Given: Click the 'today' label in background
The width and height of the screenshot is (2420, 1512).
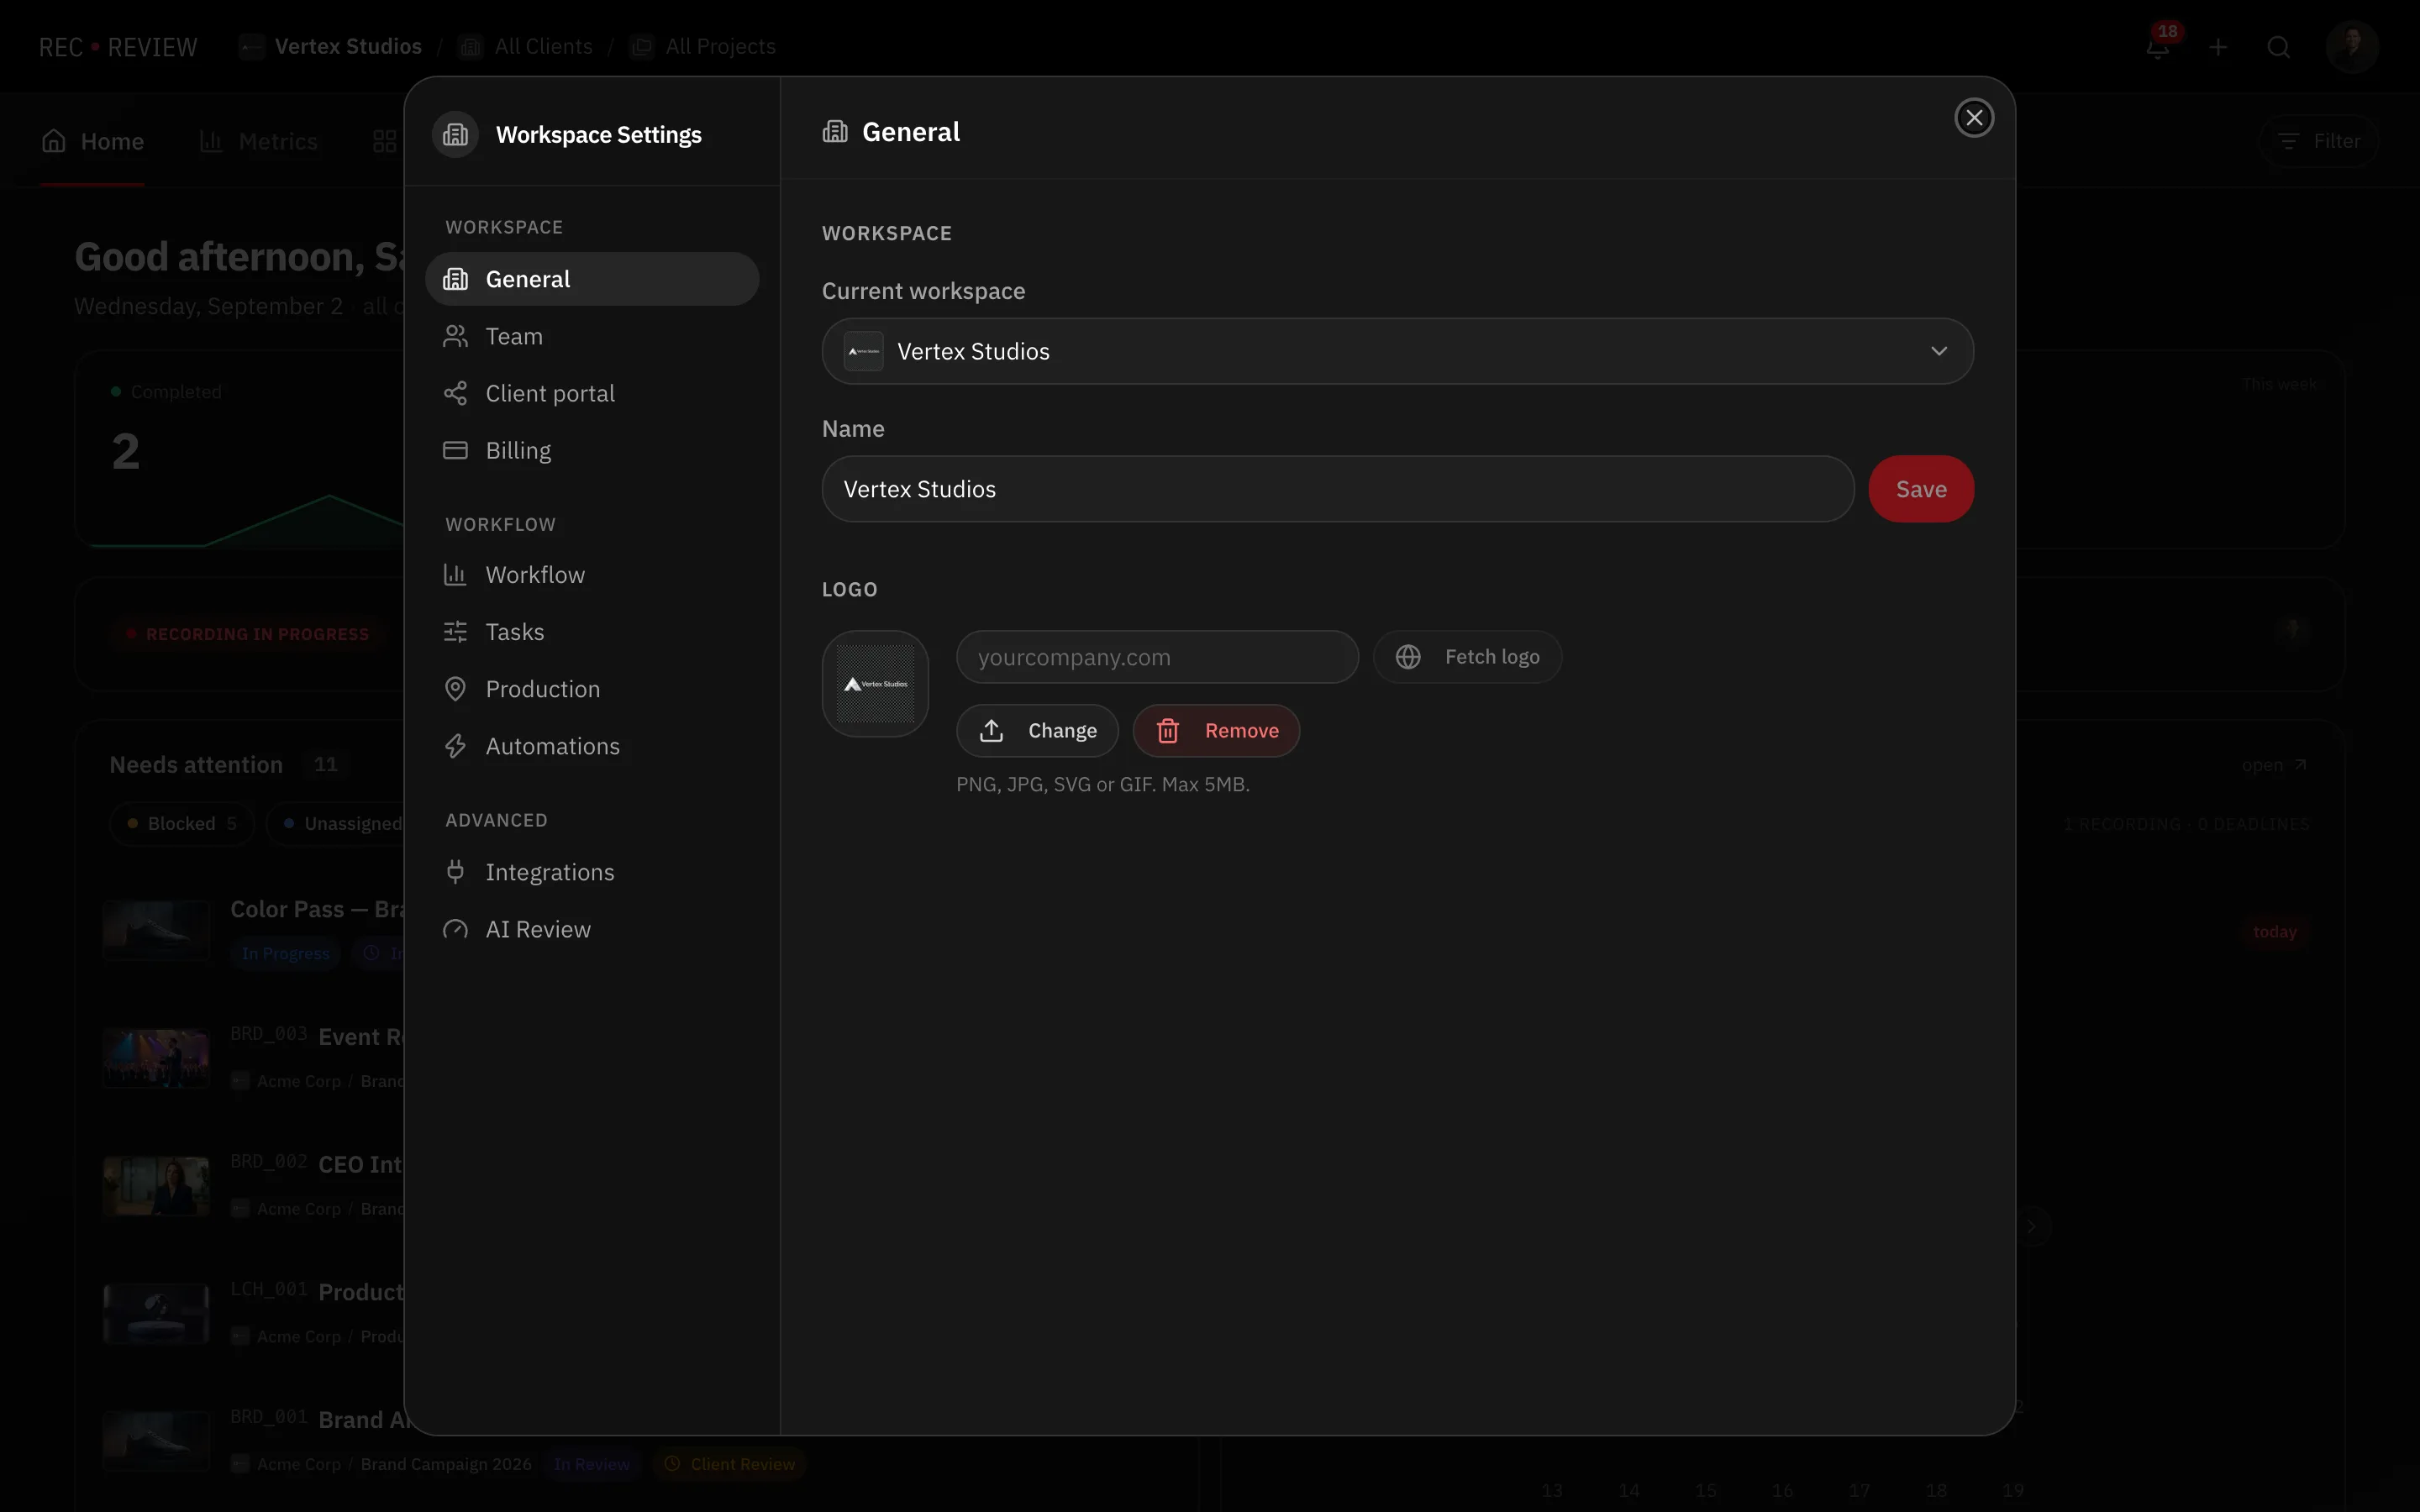Looking at the screenshot, I should click(x=2274, y=931).
